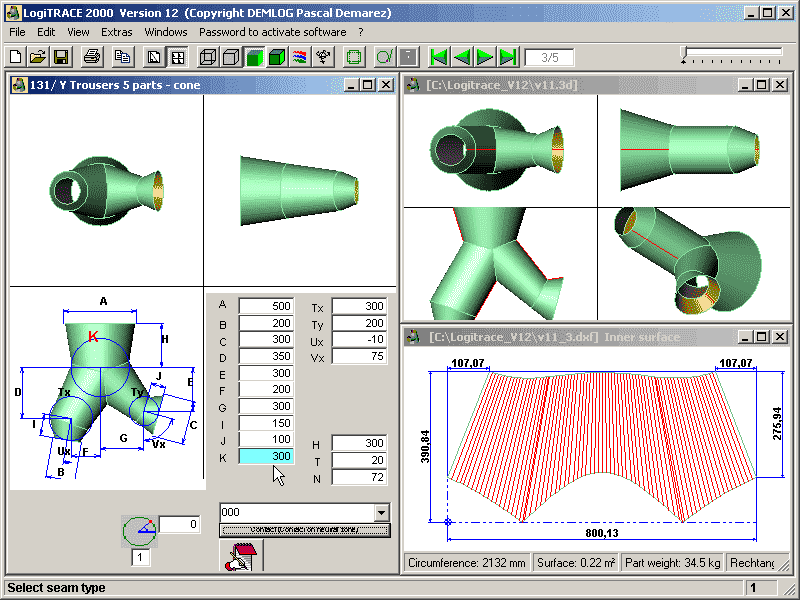
Task: Adjust the toolbar slider handle
Action: coord(685,52)
